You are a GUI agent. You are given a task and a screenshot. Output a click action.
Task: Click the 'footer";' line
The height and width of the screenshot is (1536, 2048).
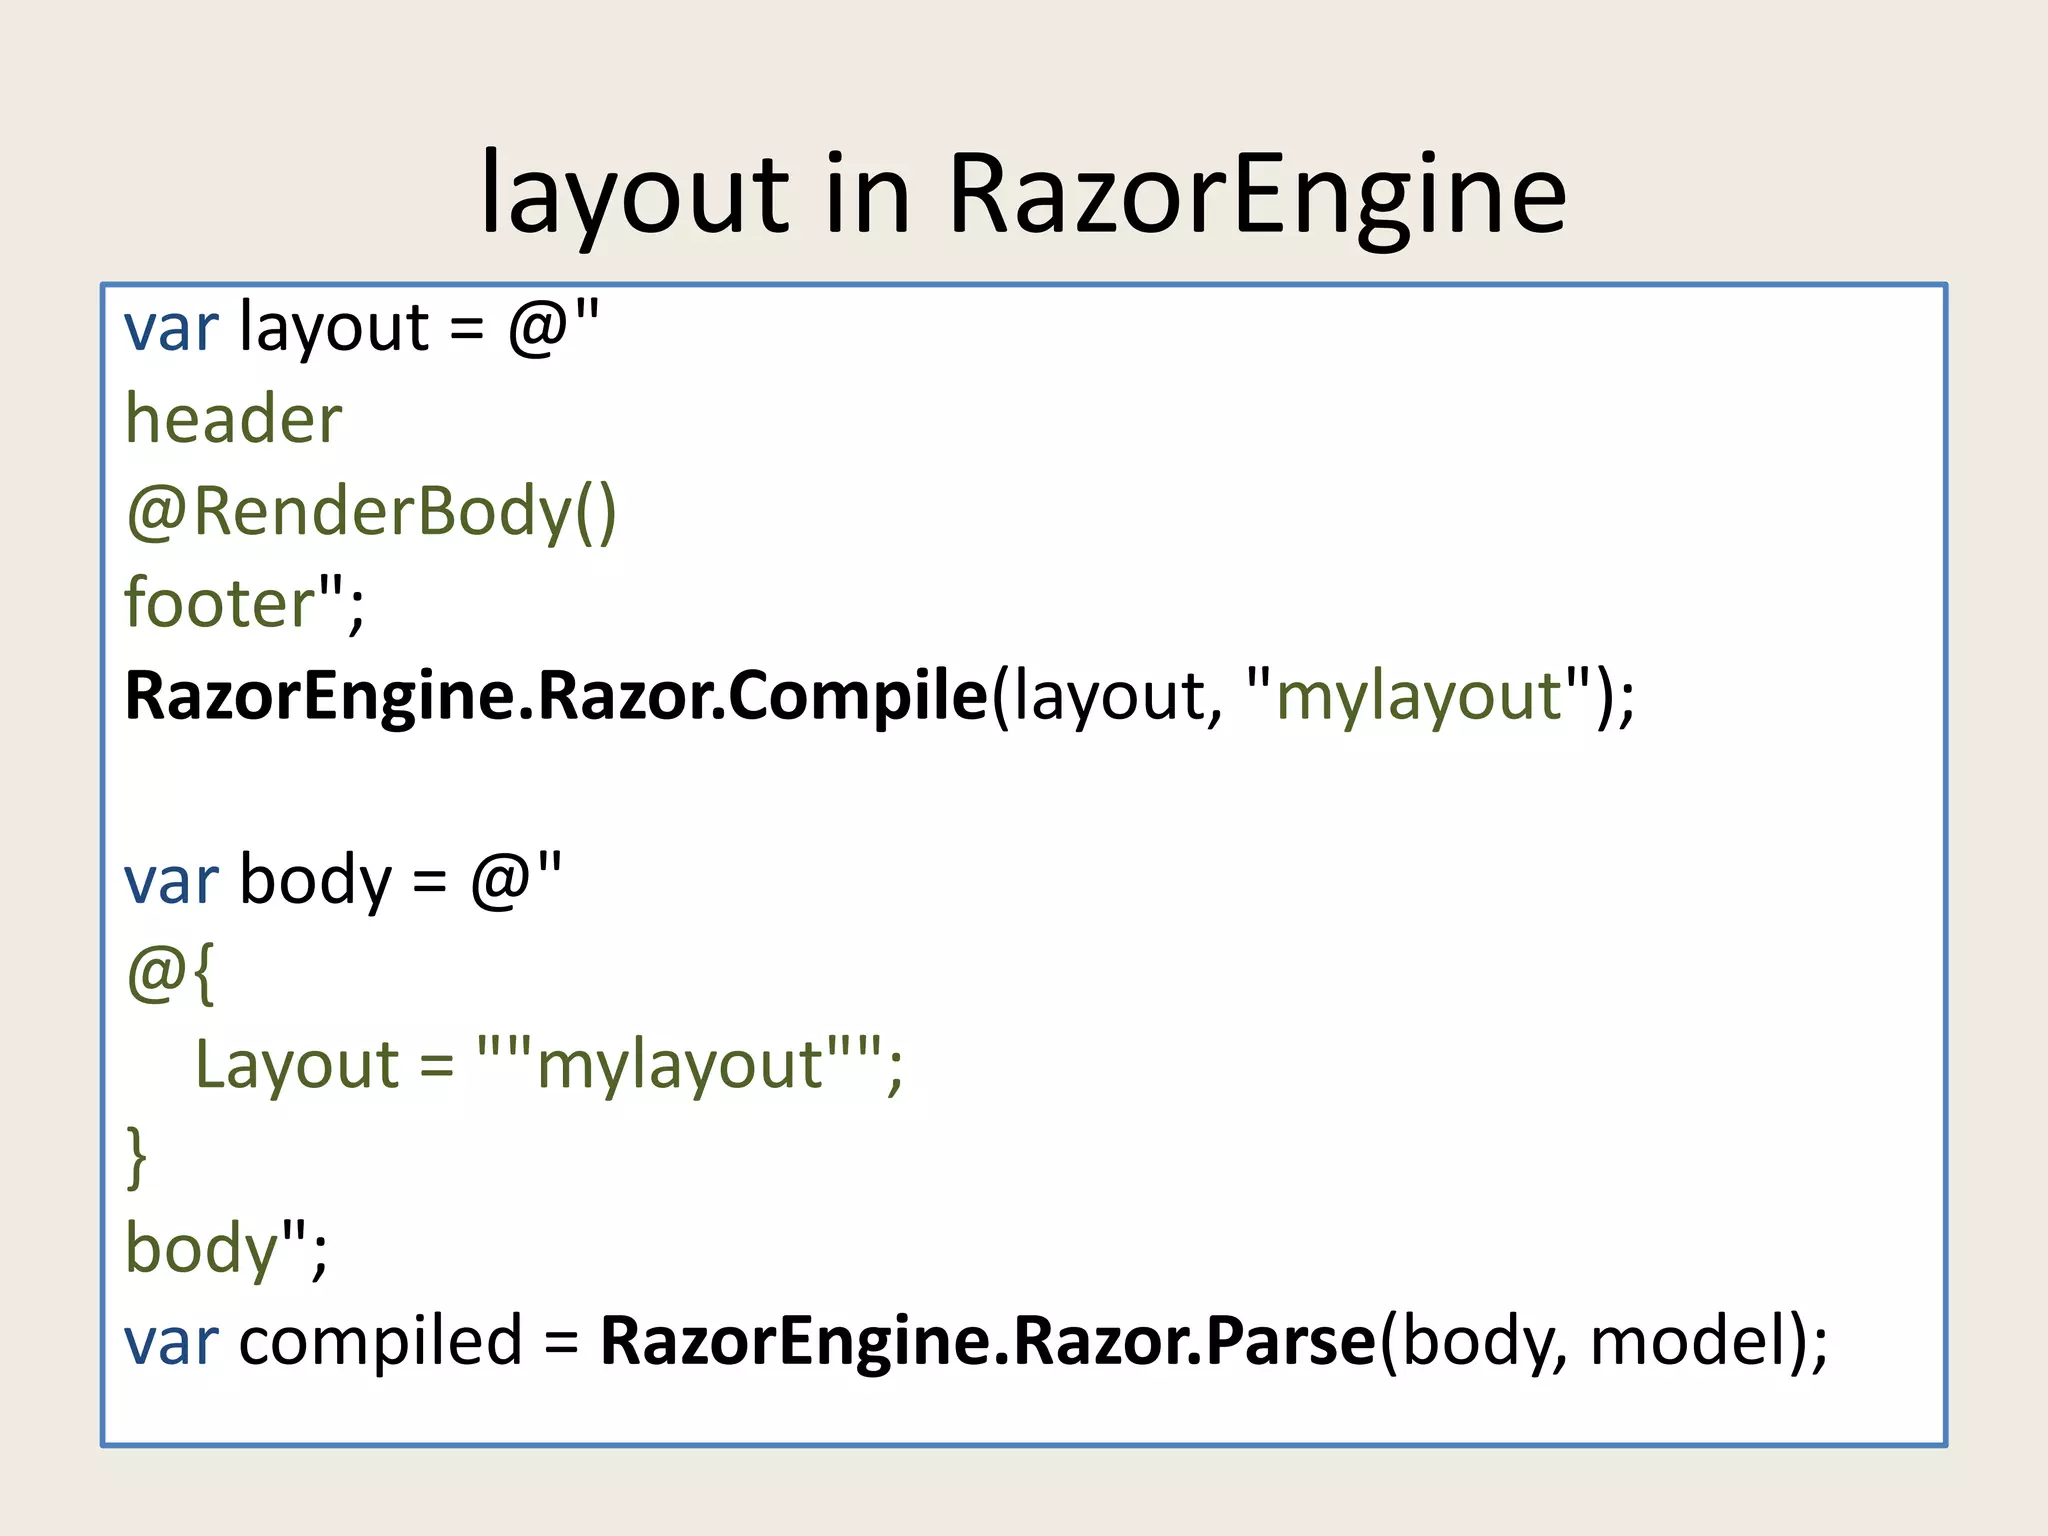[x=245, y=603]
